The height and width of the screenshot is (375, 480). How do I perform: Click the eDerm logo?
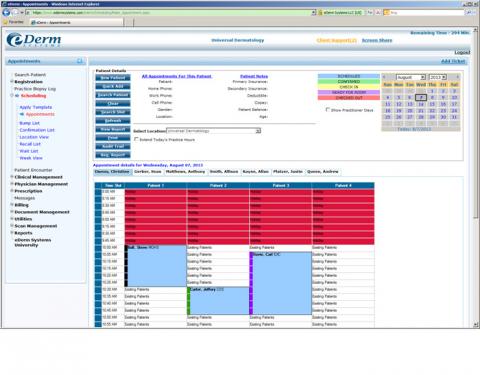34,40
